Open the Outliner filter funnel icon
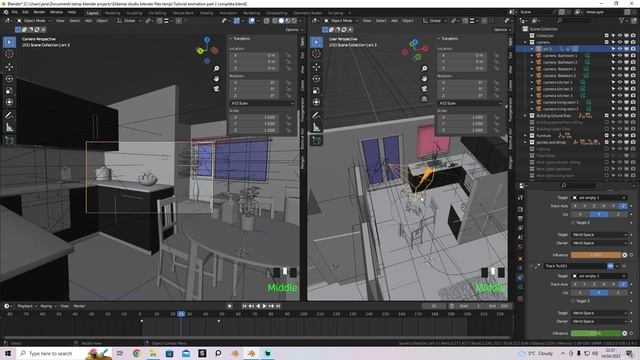640x360 pixels. (622, 20)
